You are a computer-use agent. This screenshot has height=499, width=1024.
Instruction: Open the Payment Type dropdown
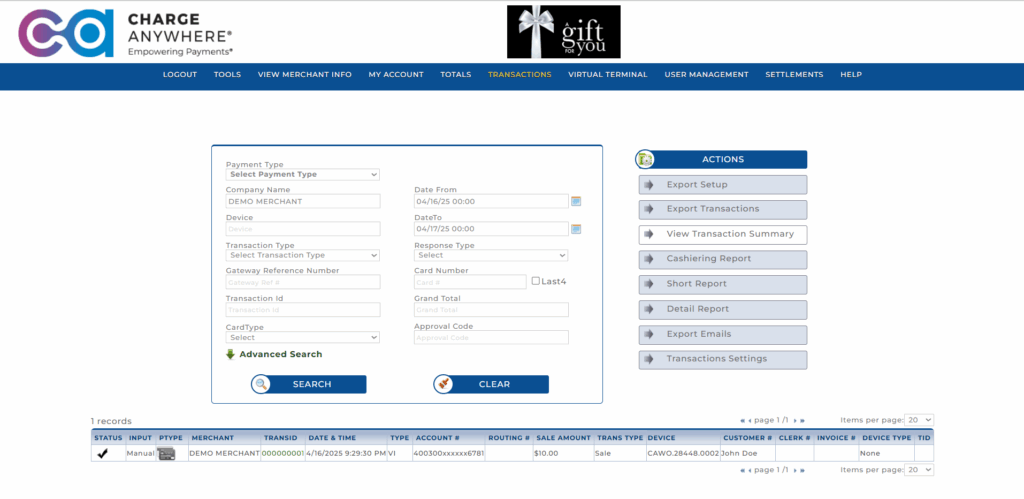303,174
